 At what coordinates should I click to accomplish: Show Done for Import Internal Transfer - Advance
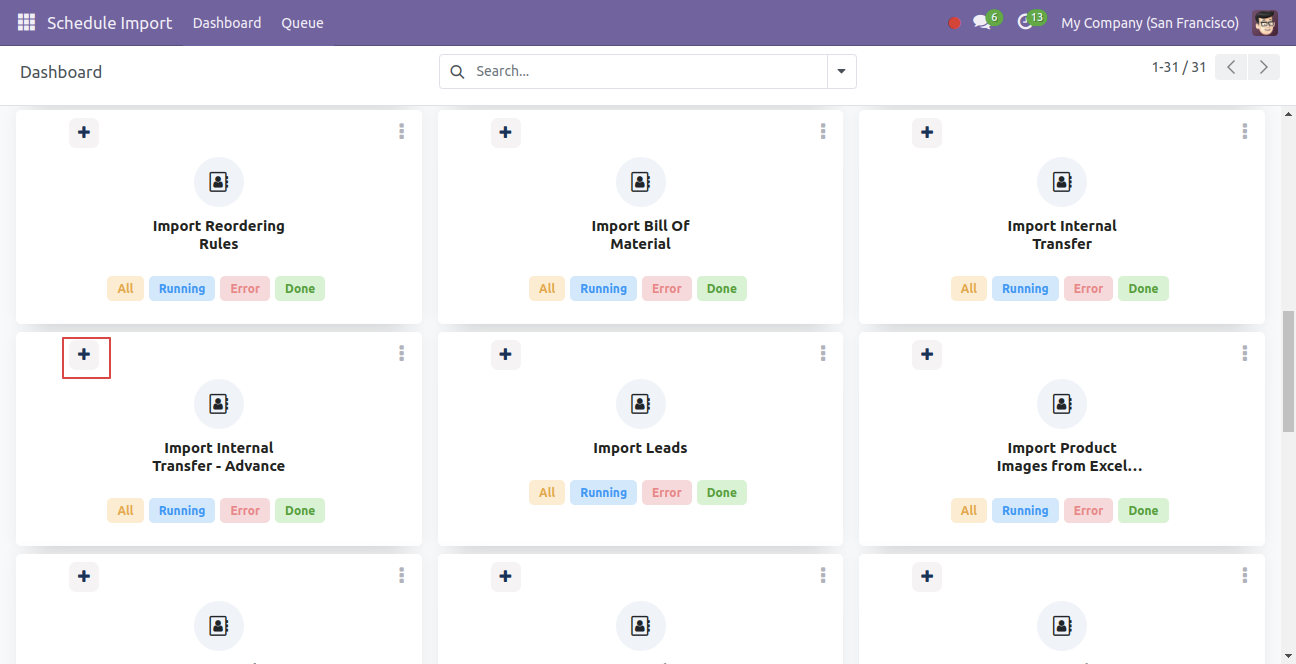[x=300, y=510]
